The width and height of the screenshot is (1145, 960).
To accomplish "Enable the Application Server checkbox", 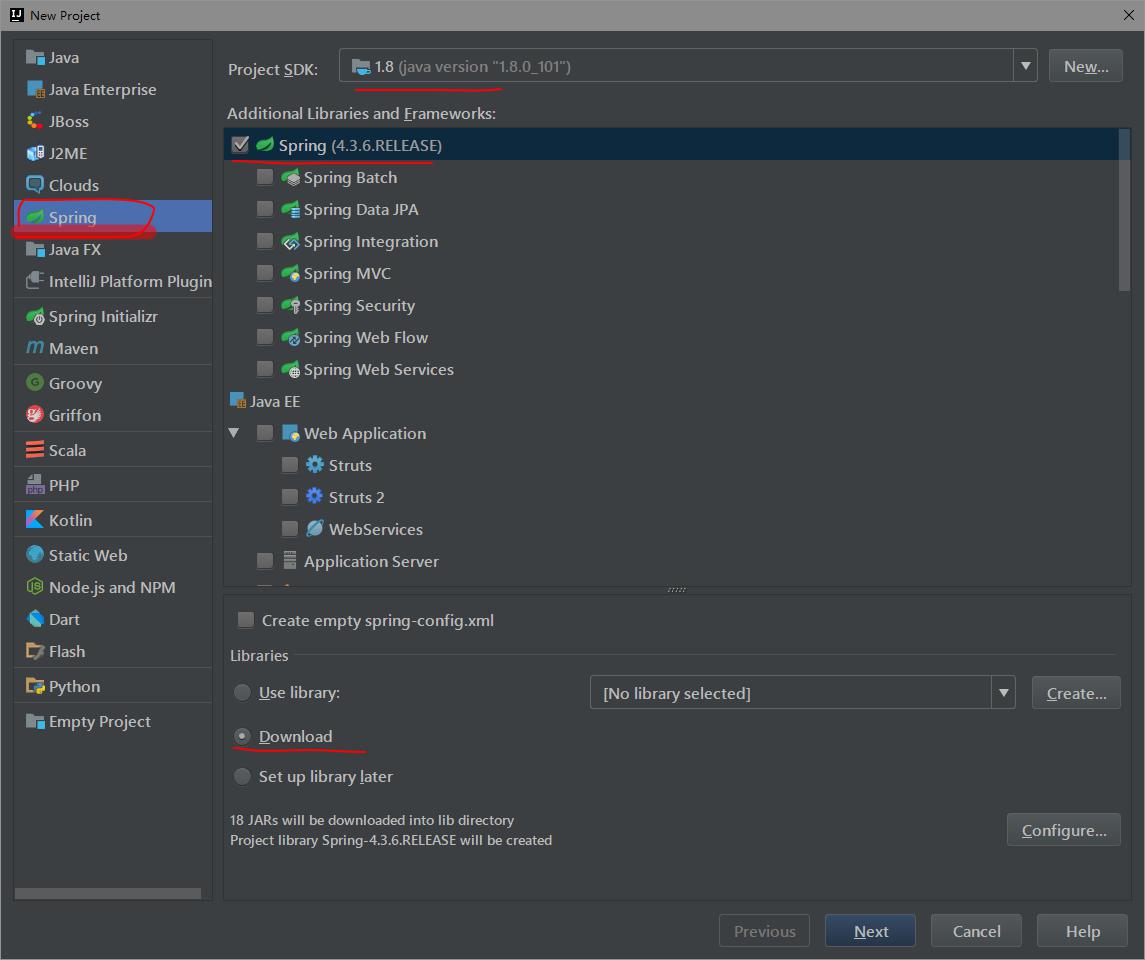I will click(x=265, y=561).
